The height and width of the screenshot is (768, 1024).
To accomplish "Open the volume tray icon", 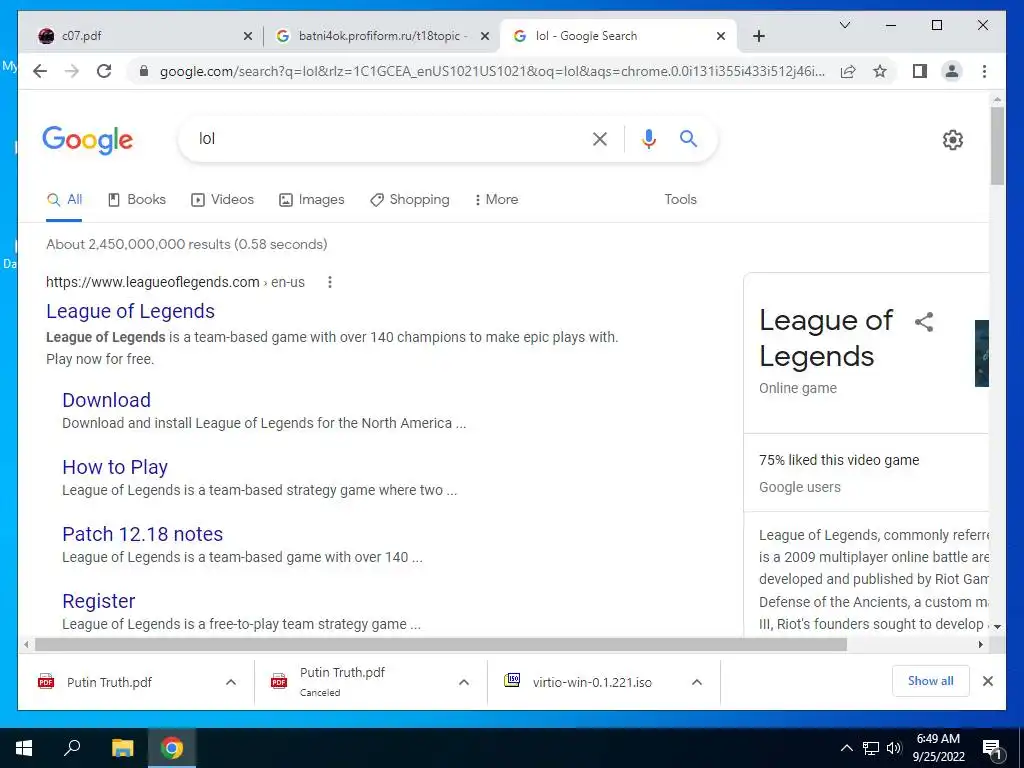I will click(x=894, y=748).
